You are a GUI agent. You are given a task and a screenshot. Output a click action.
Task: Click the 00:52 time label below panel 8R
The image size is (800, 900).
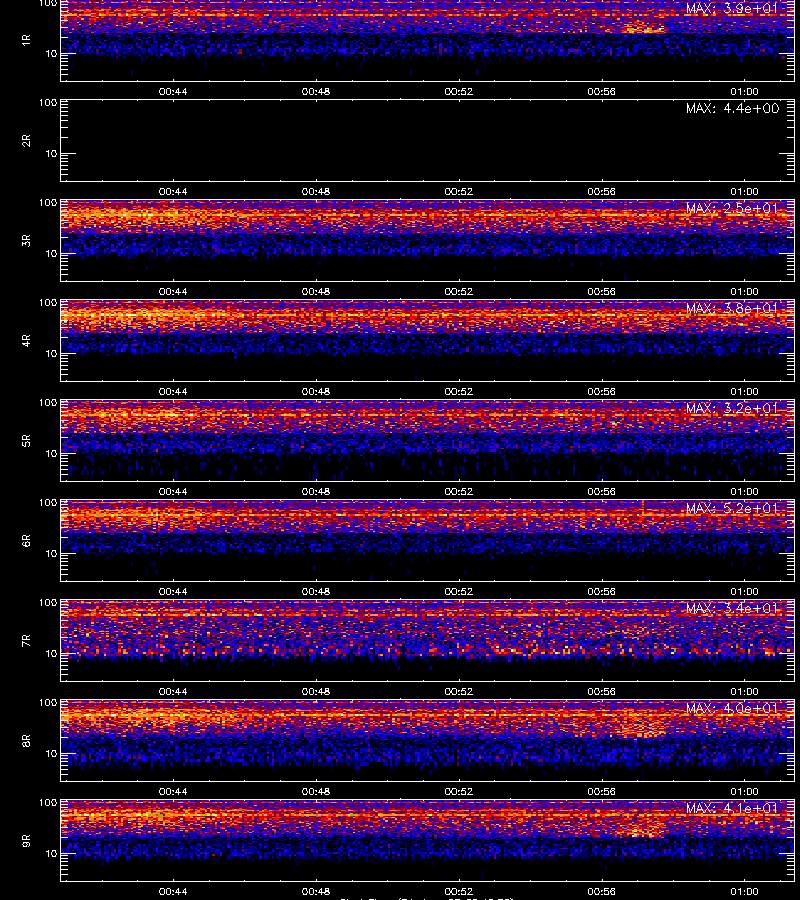[x=459, y=792]
